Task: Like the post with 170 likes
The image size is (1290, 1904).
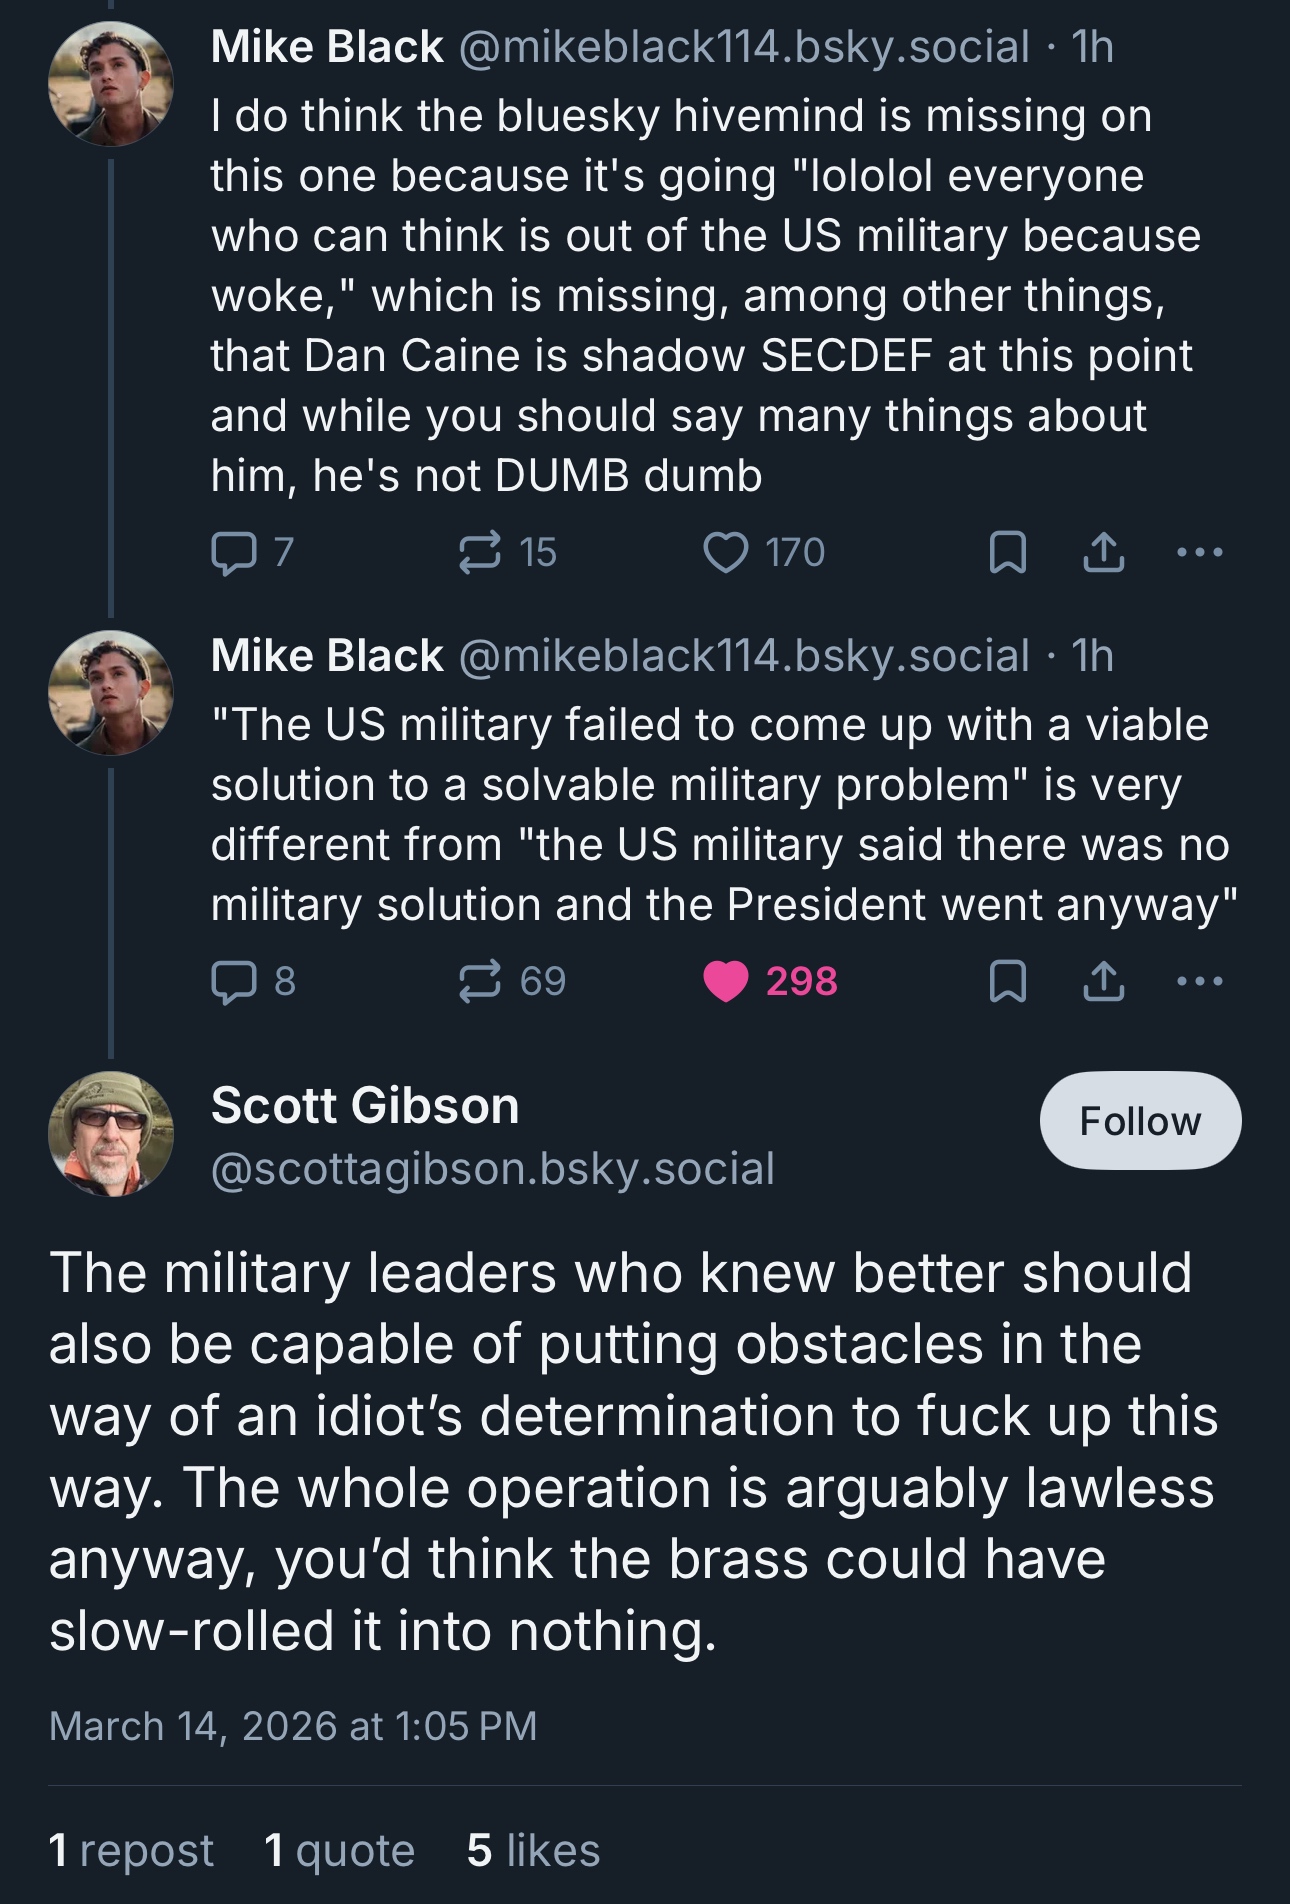Action: click(x=726, y=553)
